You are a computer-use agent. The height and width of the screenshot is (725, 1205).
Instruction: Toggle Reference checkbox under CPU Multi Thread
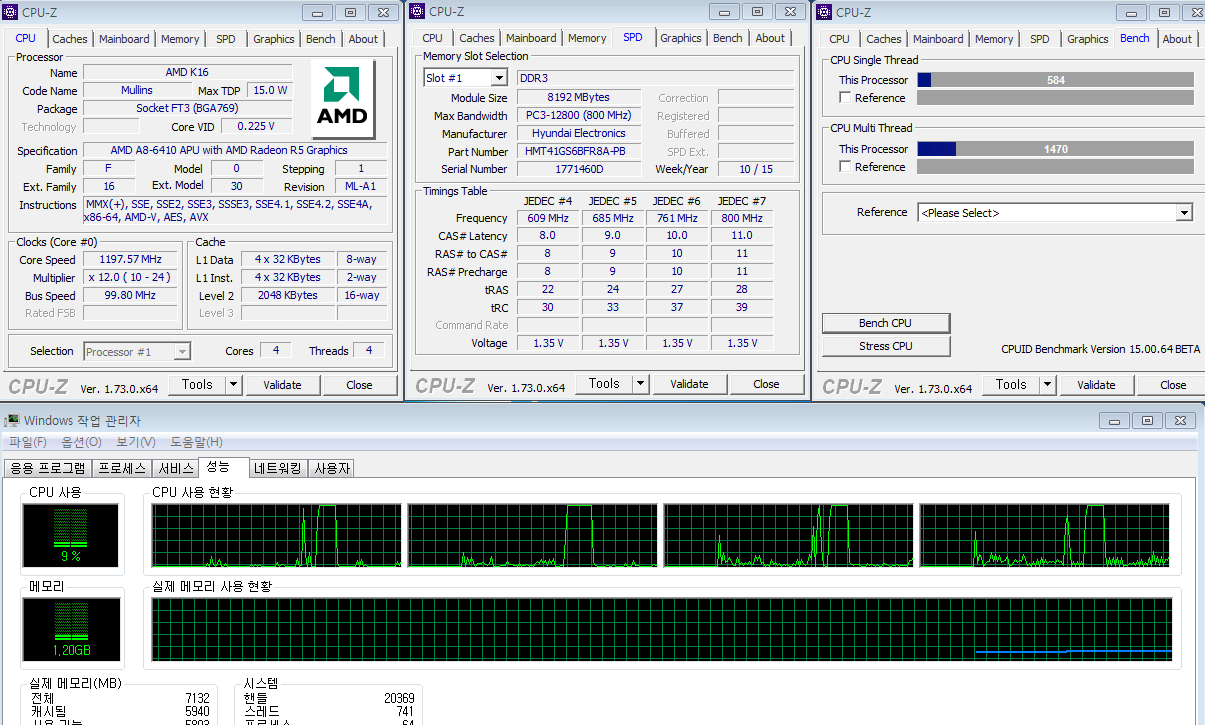845,167
